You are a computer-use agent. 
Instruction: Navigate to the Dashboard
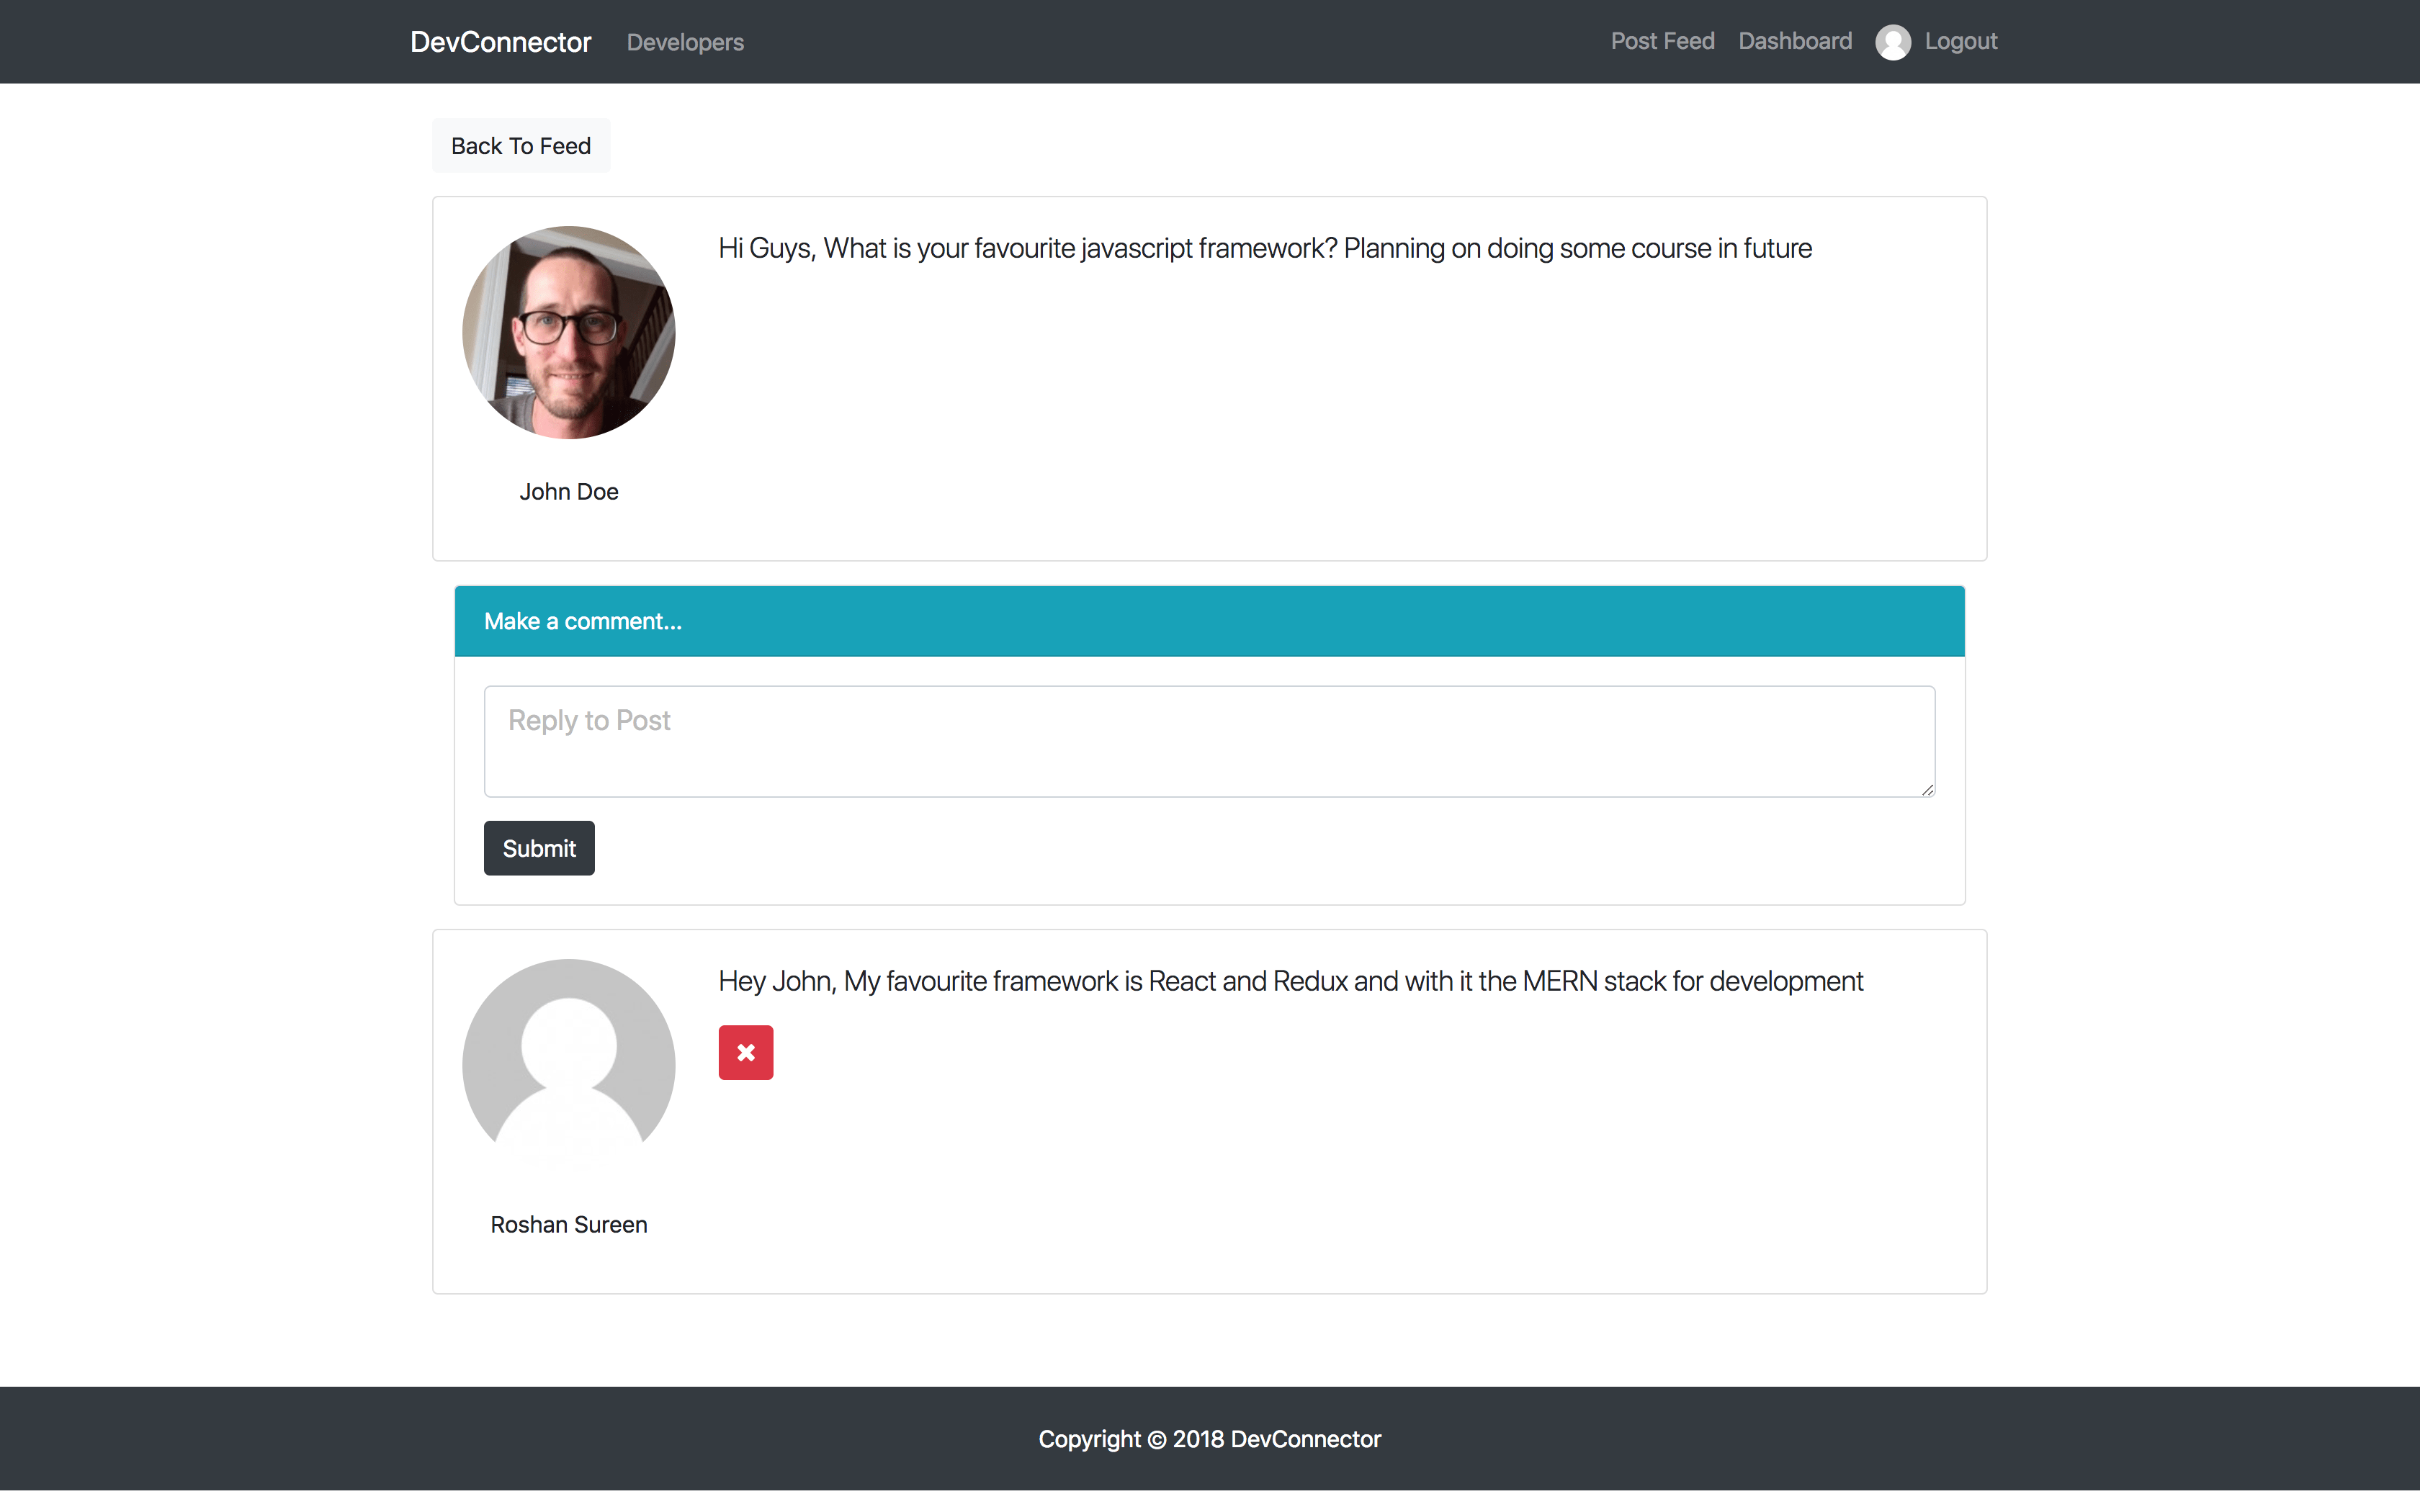[x=1795, y=41]
